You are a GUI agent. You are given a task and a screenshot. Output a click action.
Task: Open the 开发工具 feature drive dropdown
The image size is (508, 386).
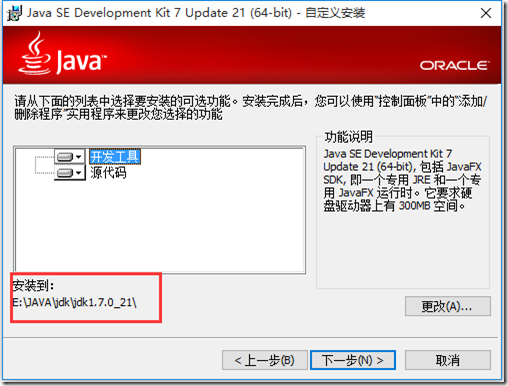click(70, 156)
